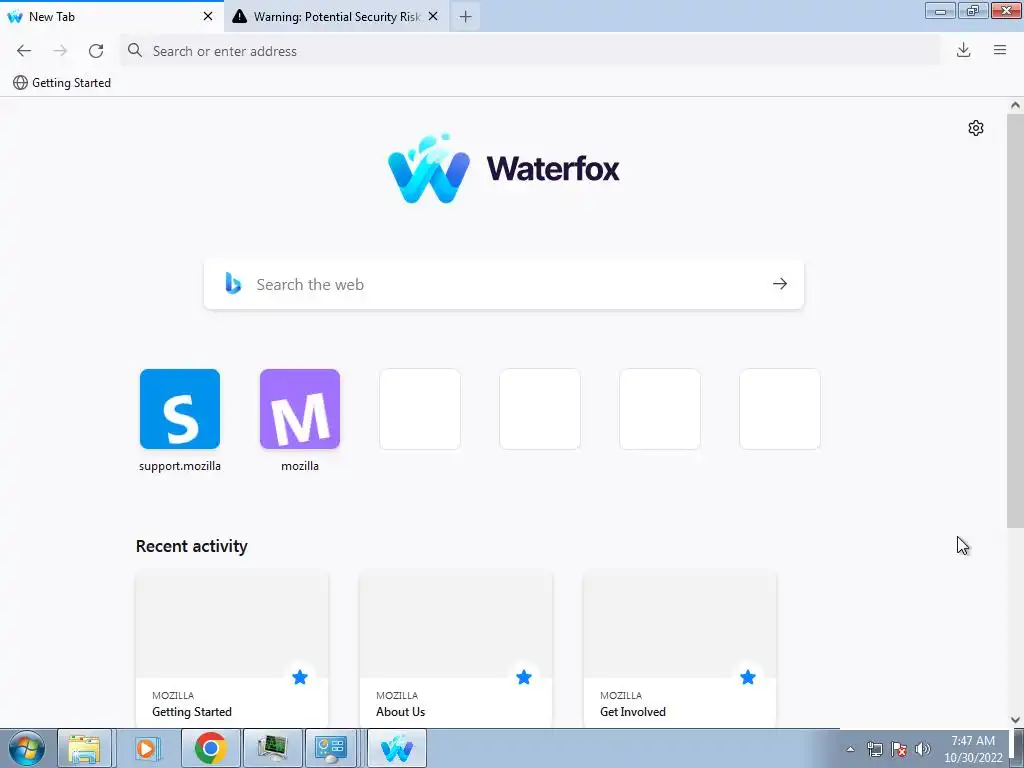Open the About Us activity card

click(x=456, y=649)
